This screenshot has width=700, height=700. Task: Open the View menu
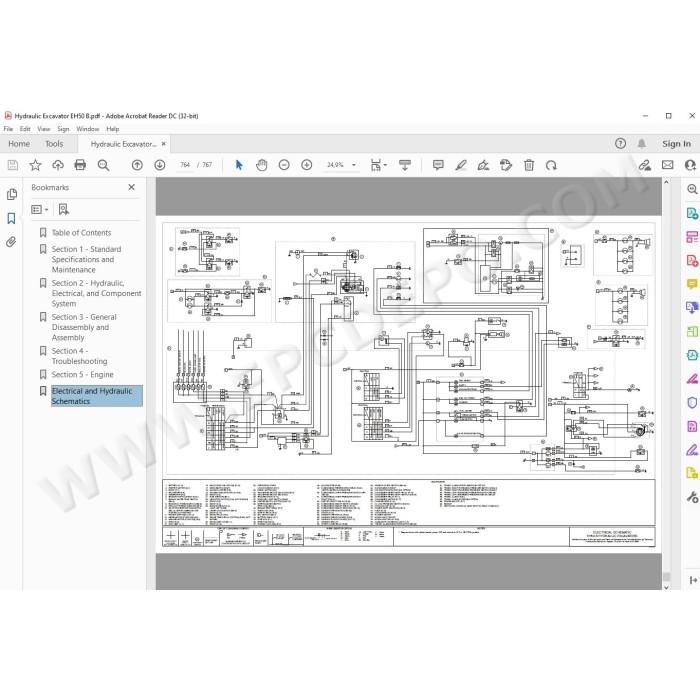click(44, 129)
